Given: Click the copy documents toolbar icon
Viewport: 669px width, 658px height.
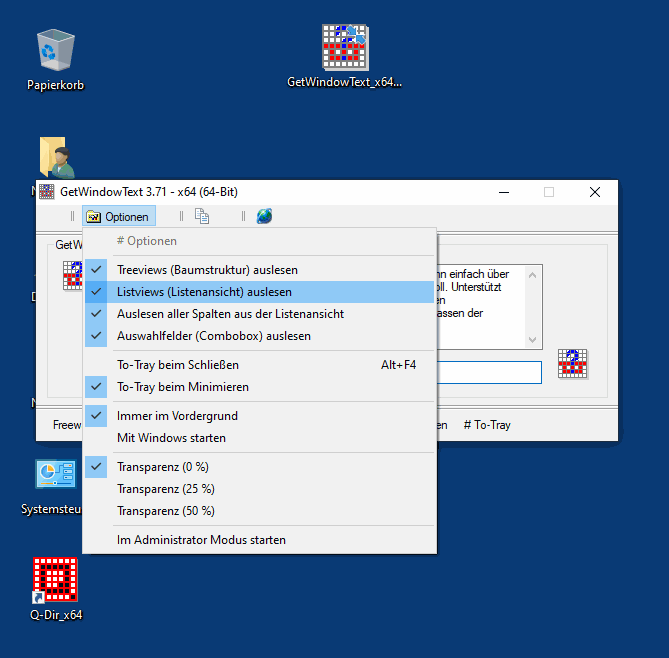Looking at the screenshot, I should (x=202, y=216).
